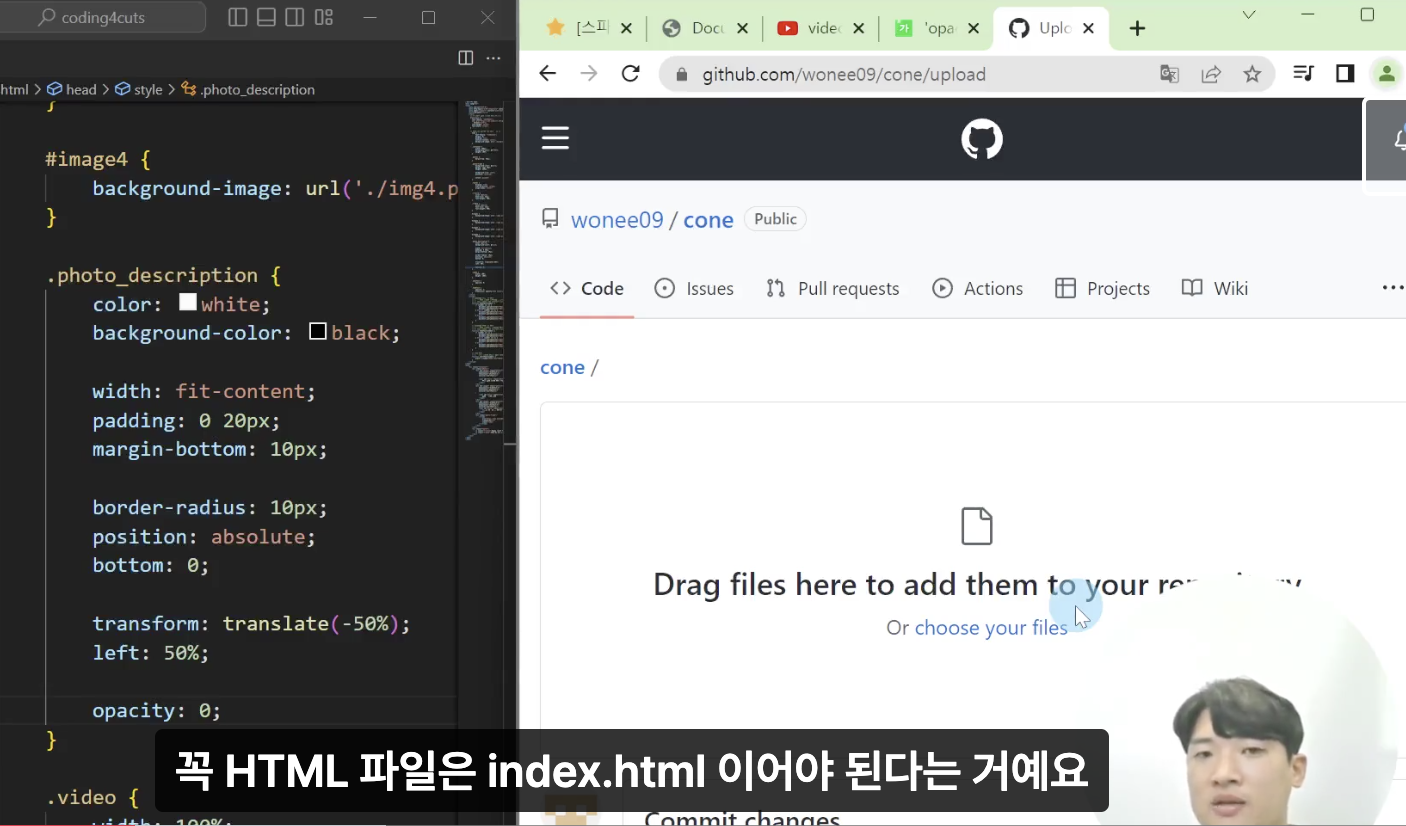Click the file icon in the drop area
This screenshot has height=826, width=1406.
tap(977, 526)
